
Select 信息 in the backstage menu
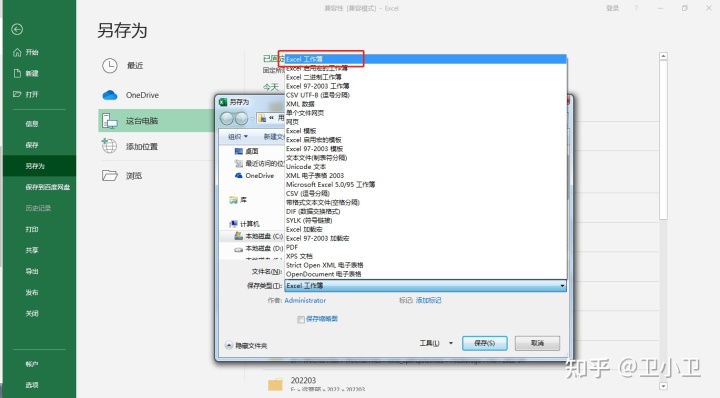(32, 124)
